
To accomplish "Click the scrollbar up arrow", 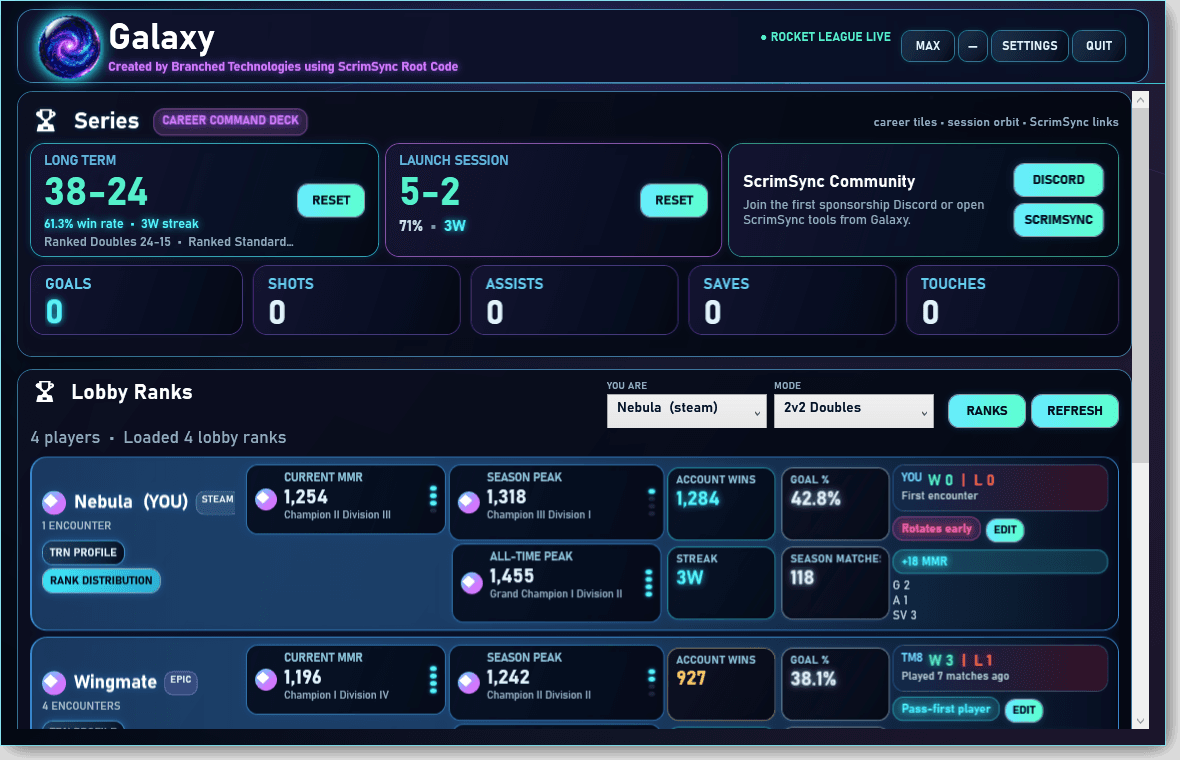I will (1140, 99).
